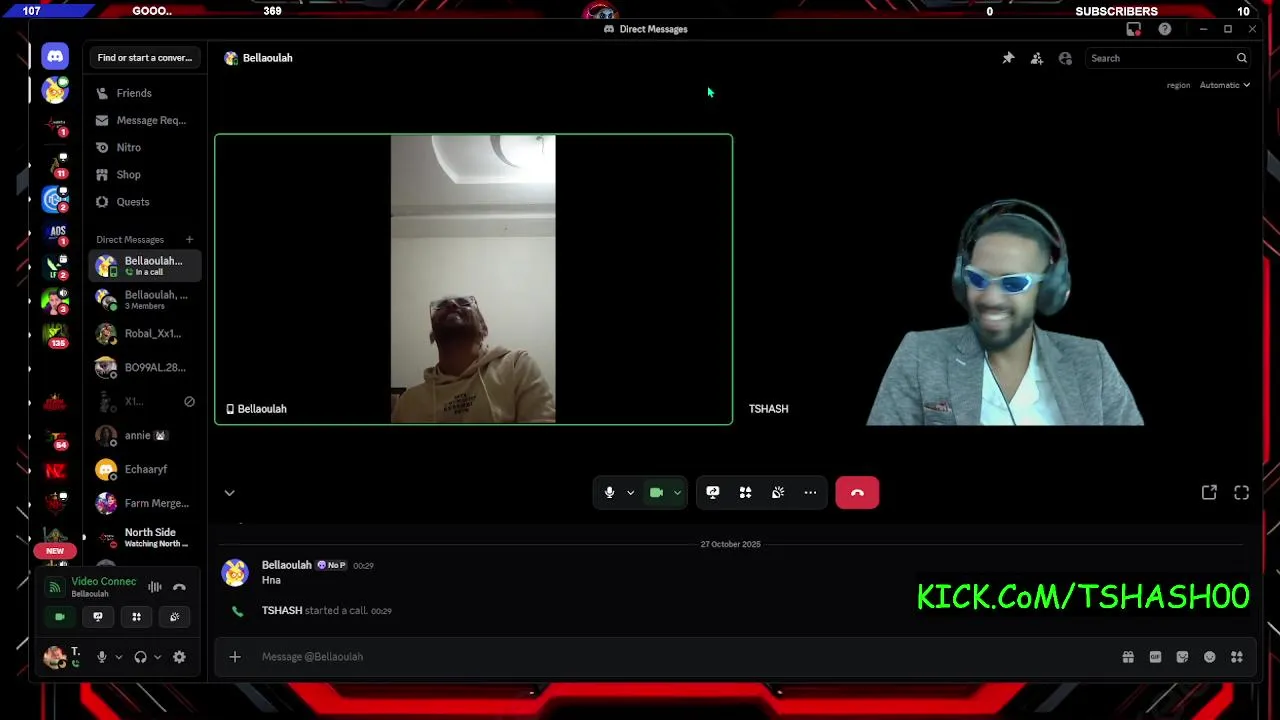Open camera options arrow in call toolbar

pos(677,492)
